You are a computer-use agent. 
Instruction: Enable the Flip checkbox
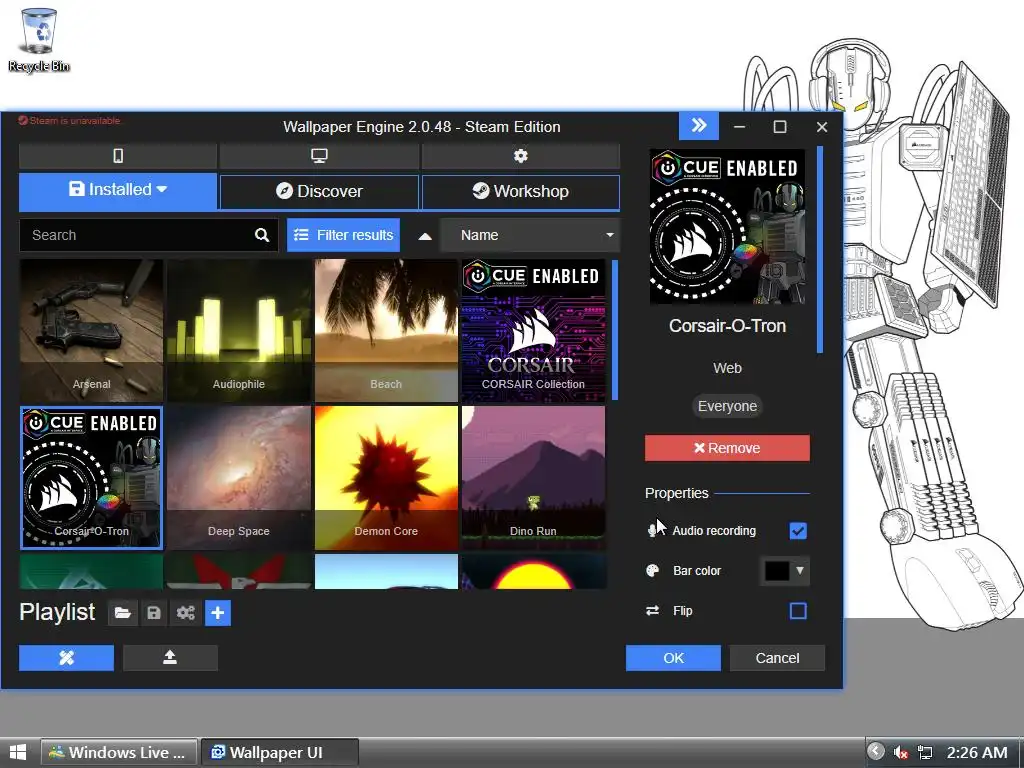[798, 611]
